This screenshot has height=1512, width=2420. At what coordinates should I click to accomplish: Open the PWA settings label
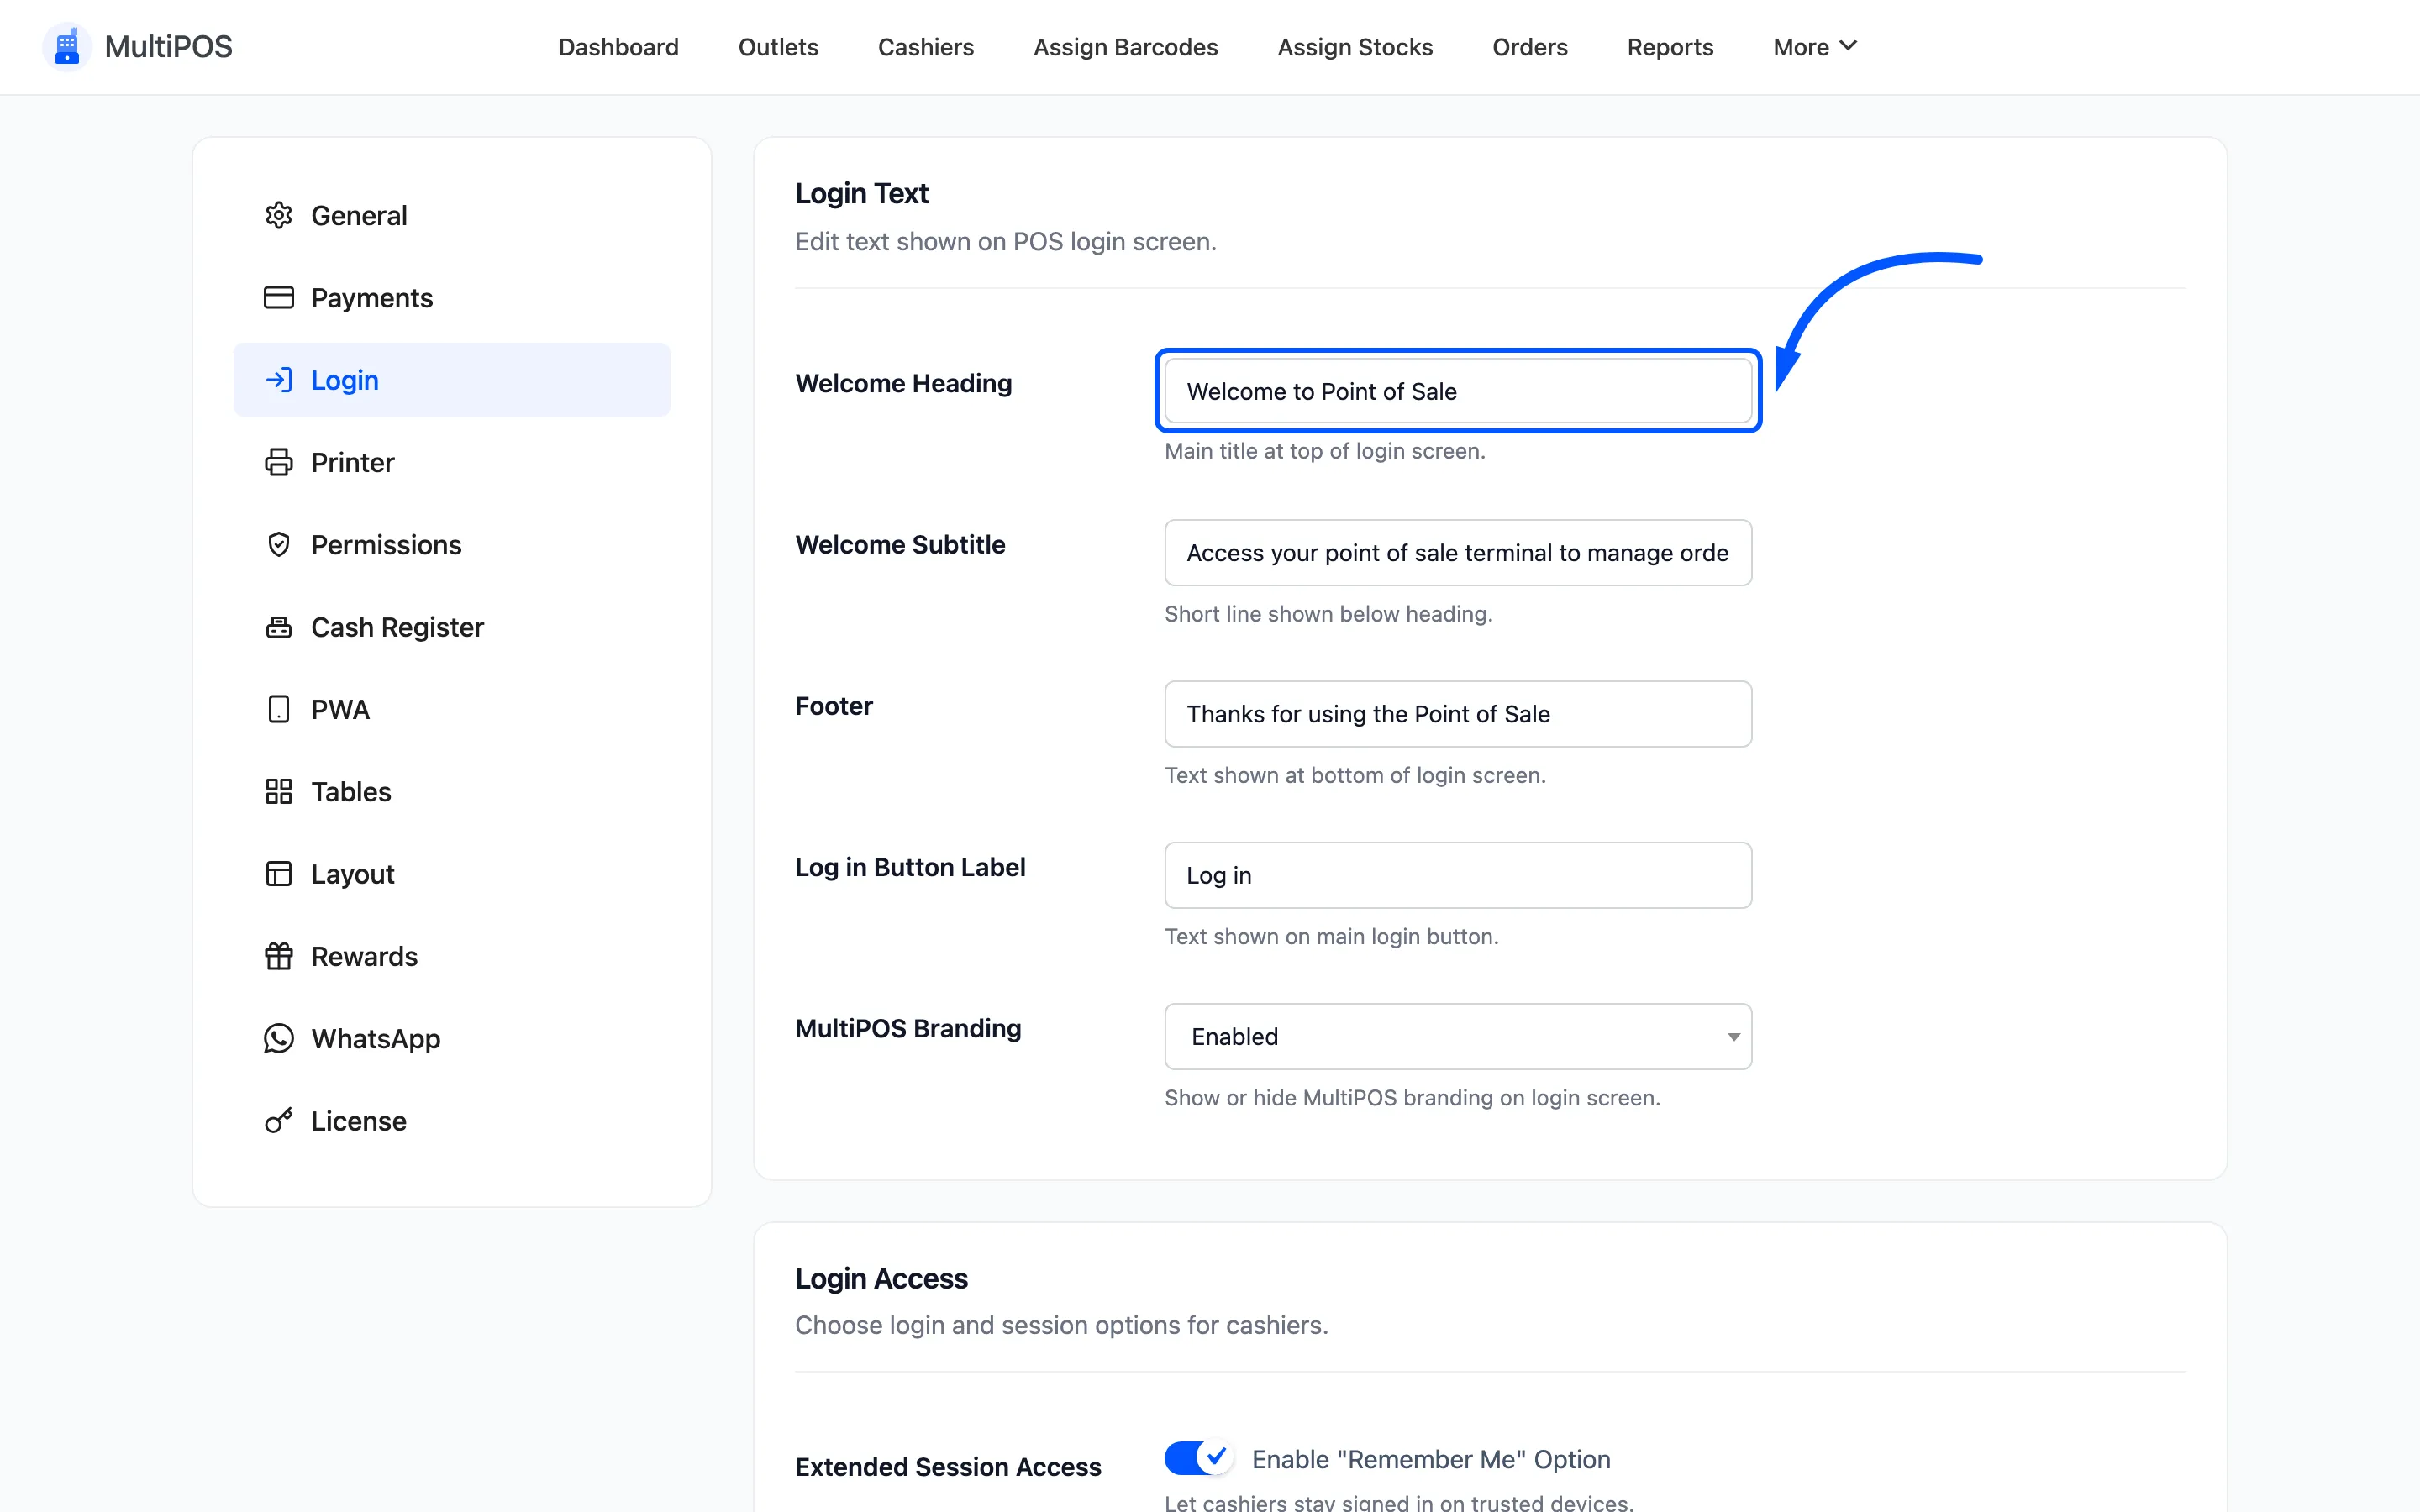(340, 709)
